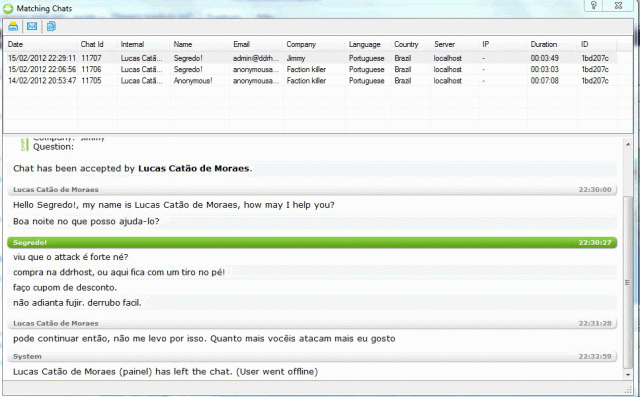Sort by the Server column header
The height and width of the screenshot is (397, 640).
click(x=444, y=44)
